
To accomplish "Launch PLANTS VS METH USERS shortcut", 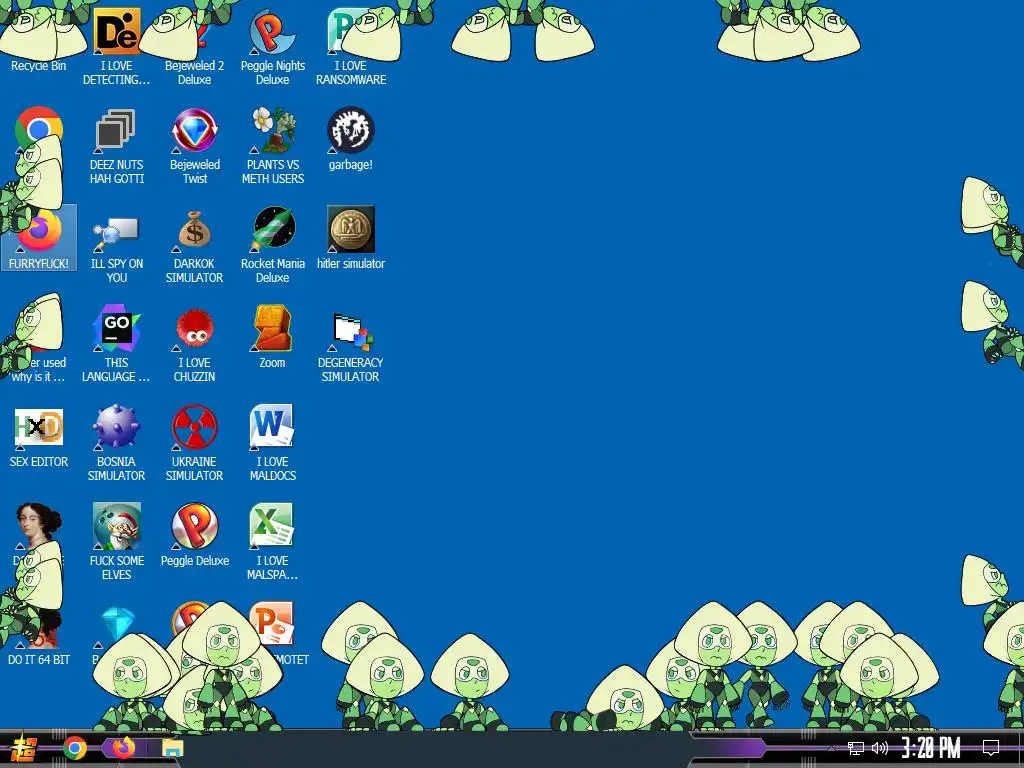I will pos(272,146).
